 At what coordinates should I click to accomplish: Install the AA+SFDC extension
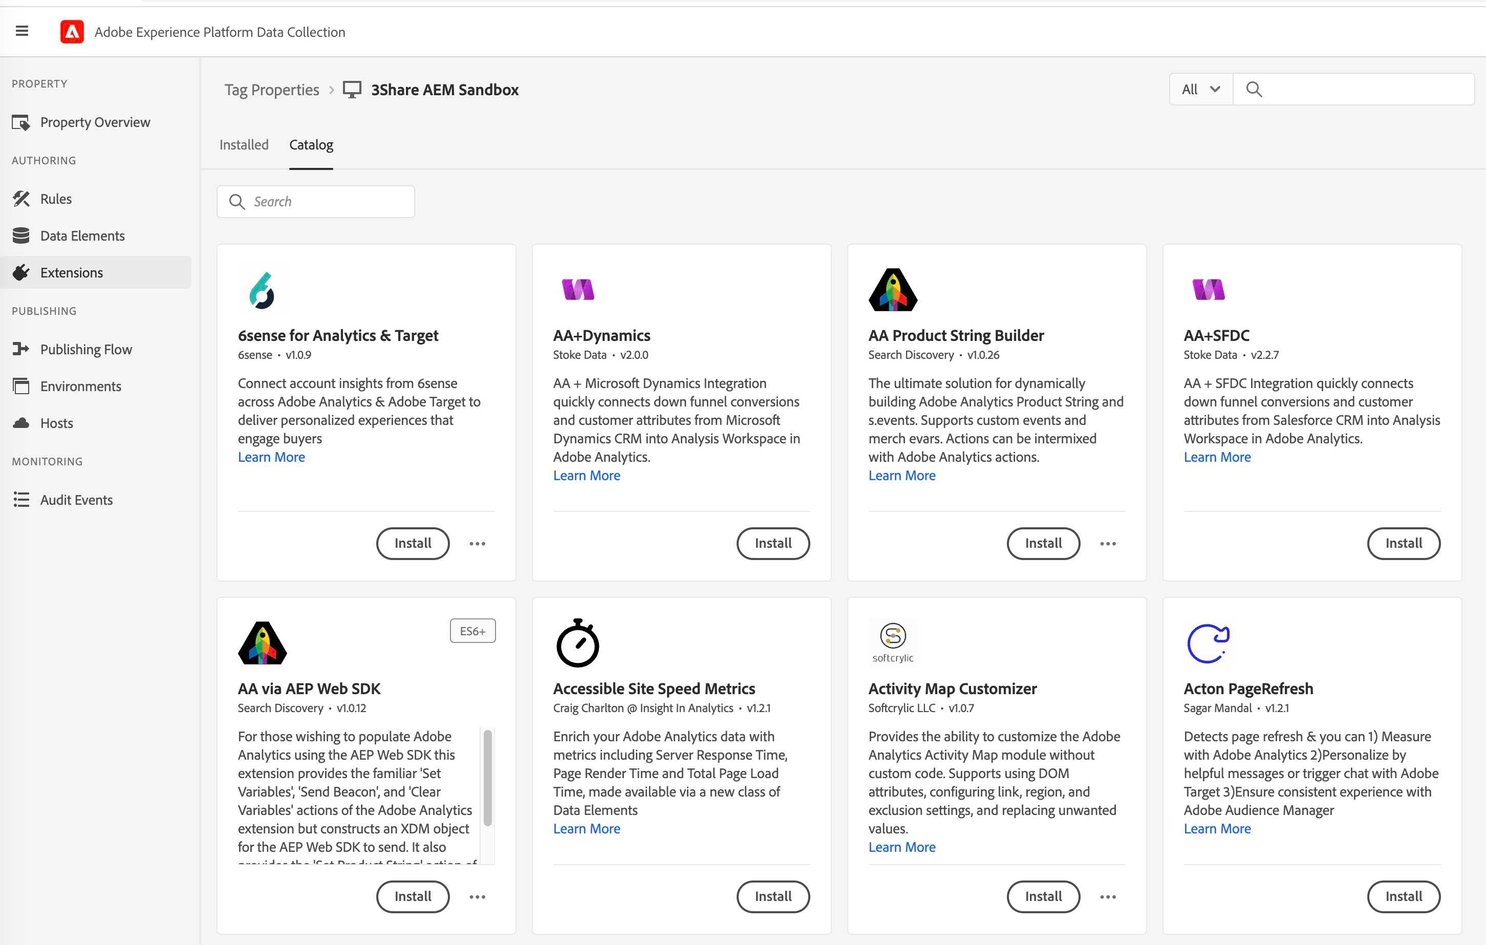pyautogui.click(x=1403, y=543)
